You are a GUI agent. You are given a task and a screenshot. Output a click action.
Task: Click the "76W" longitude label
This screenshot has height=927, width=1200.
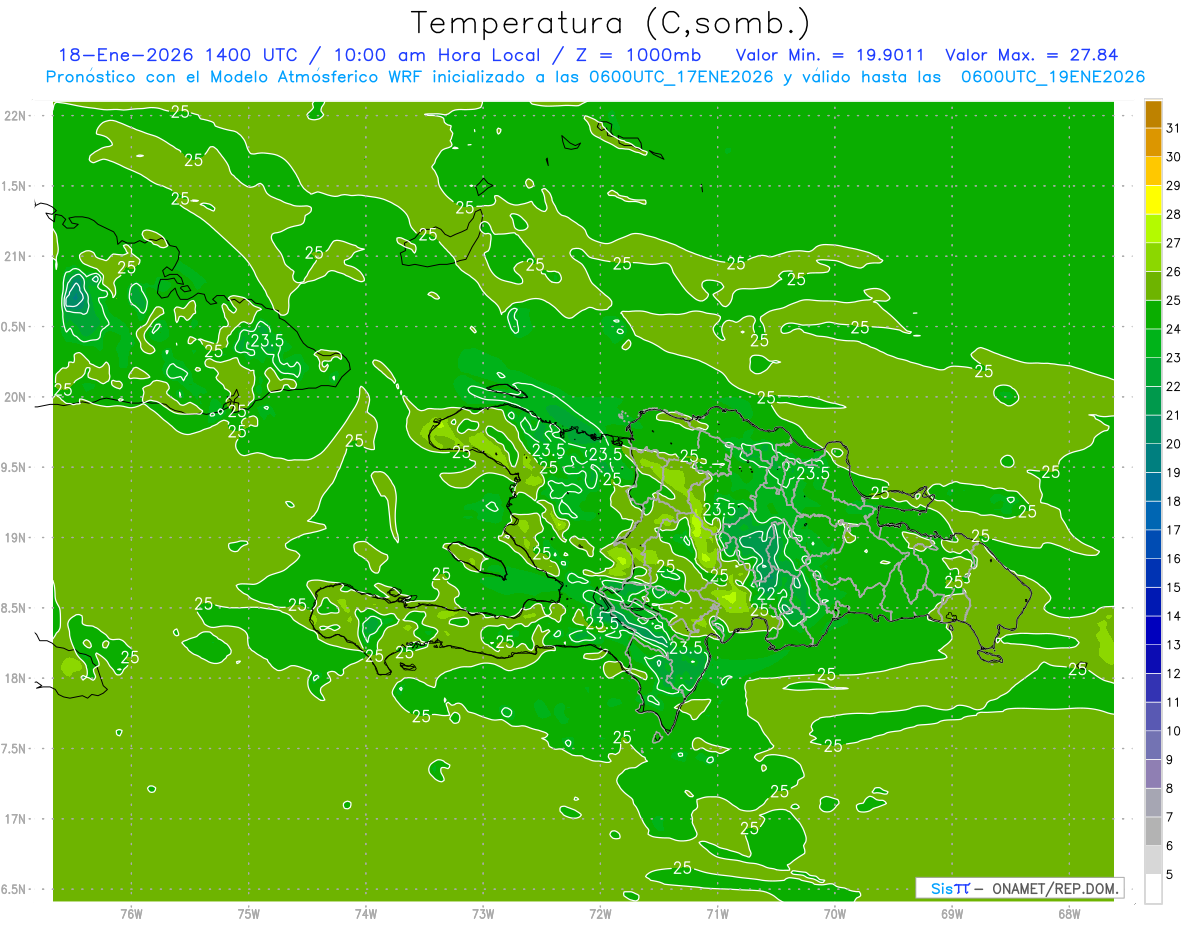131,913
